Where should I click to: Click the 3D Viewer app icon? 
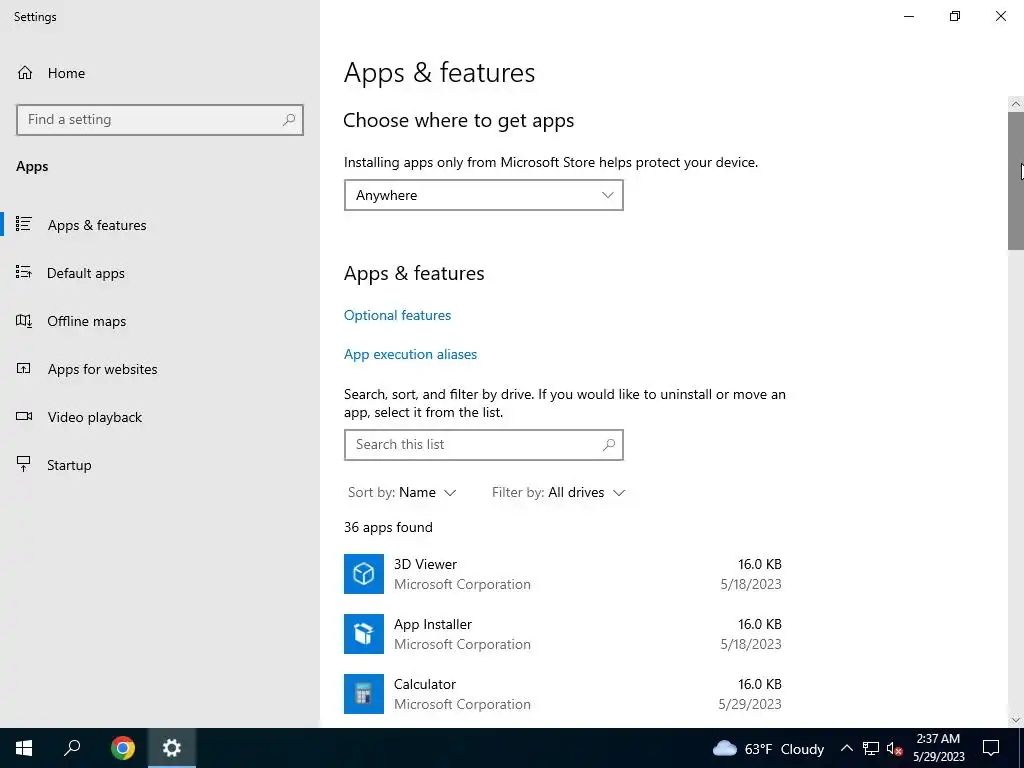coord(364,574)
